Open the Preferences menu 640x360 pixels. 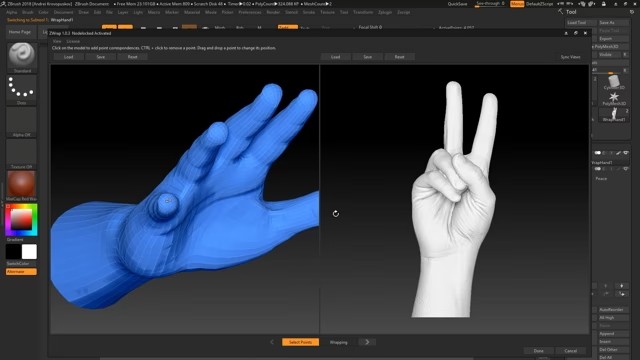pos(250,12)
